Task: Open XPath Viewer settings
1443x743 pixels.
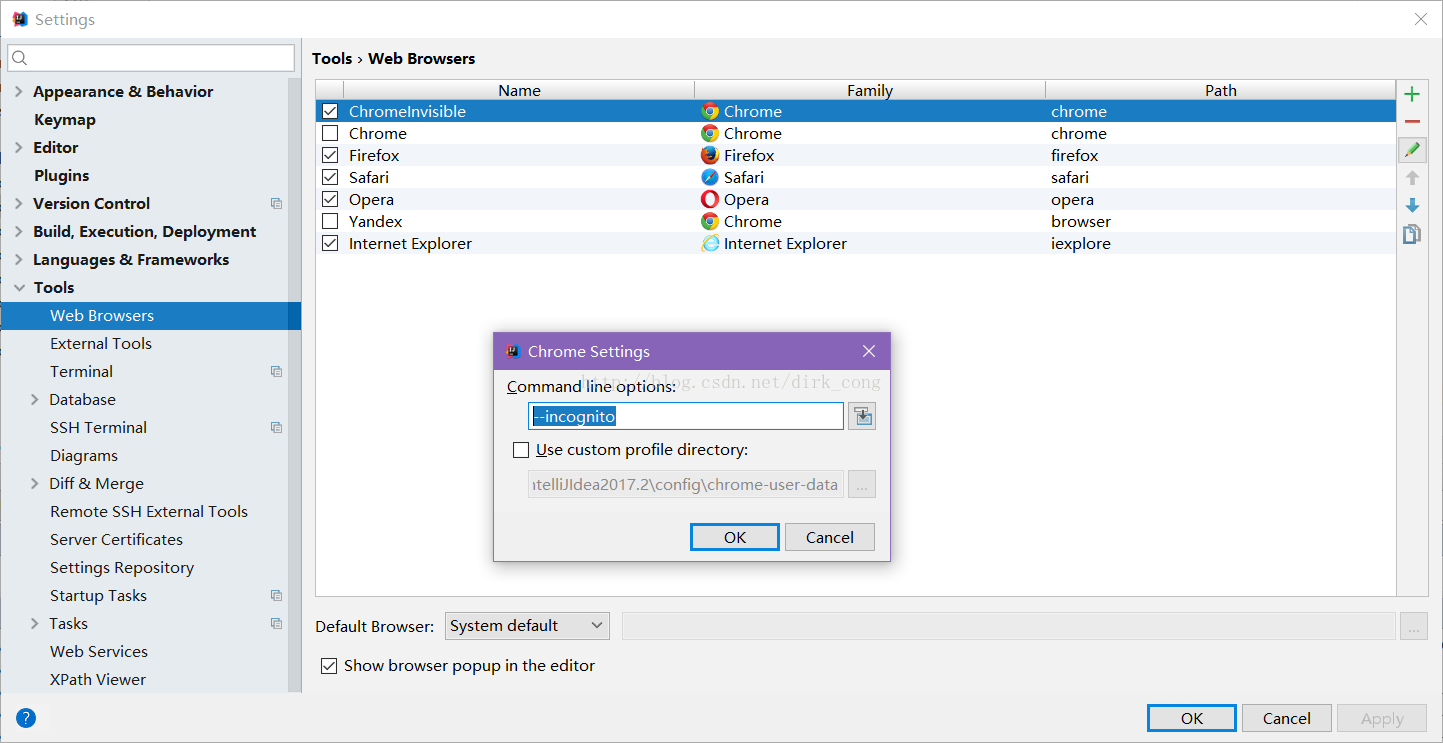Action: pos(98,679)
